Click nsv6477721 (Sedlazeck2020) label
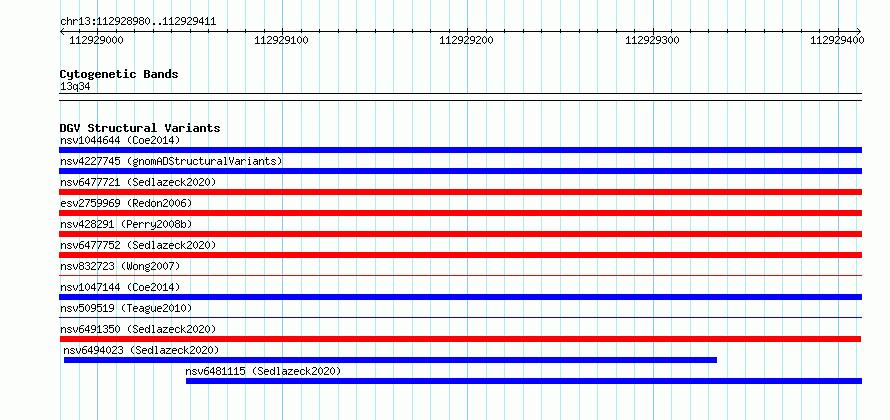The height and width of the screenshot is (420, 890). pyautogui.click(x=138, y=182)
